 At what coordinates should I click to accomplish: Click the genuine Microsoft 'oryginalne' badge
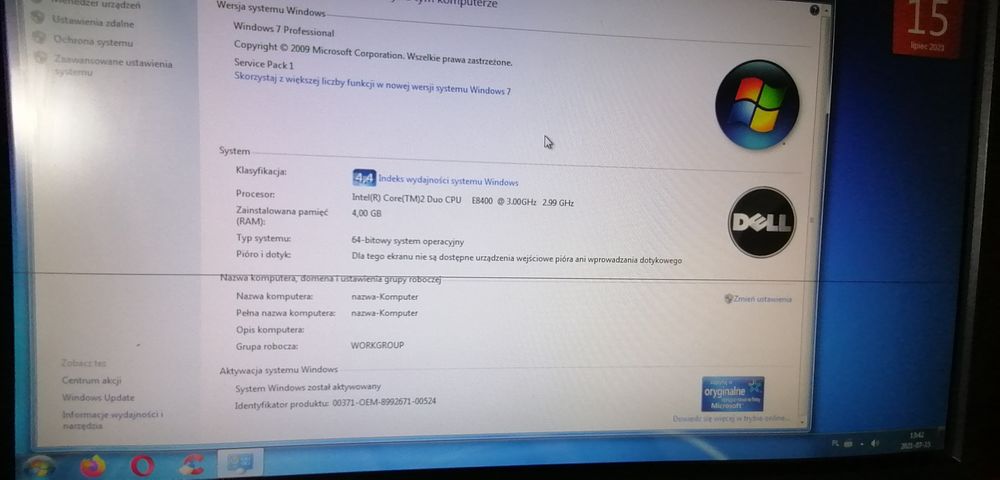click(732, 393)
